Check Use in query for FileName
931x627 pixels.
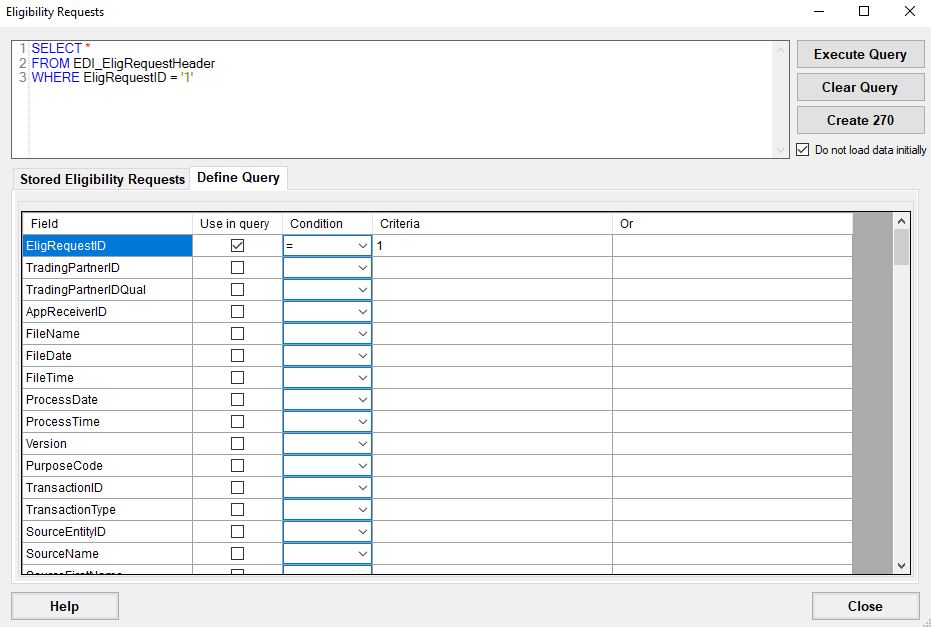(238, 334)
